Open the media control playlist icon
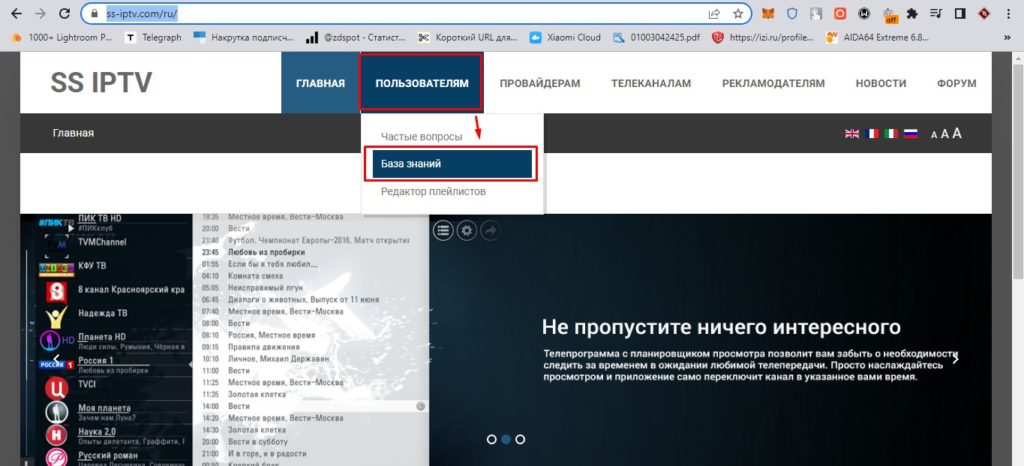1024x466 pixels. pyautogui.click(x=936, y=13)
